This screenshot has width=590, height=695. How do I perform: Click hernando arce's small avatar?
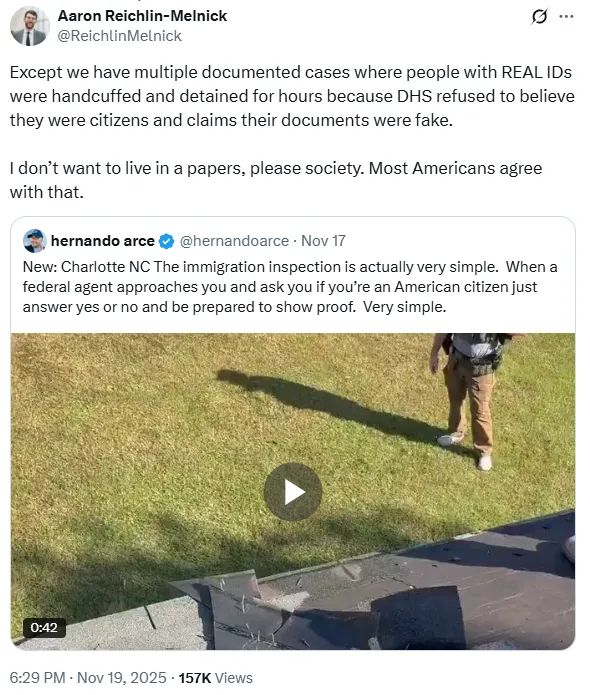35,241
